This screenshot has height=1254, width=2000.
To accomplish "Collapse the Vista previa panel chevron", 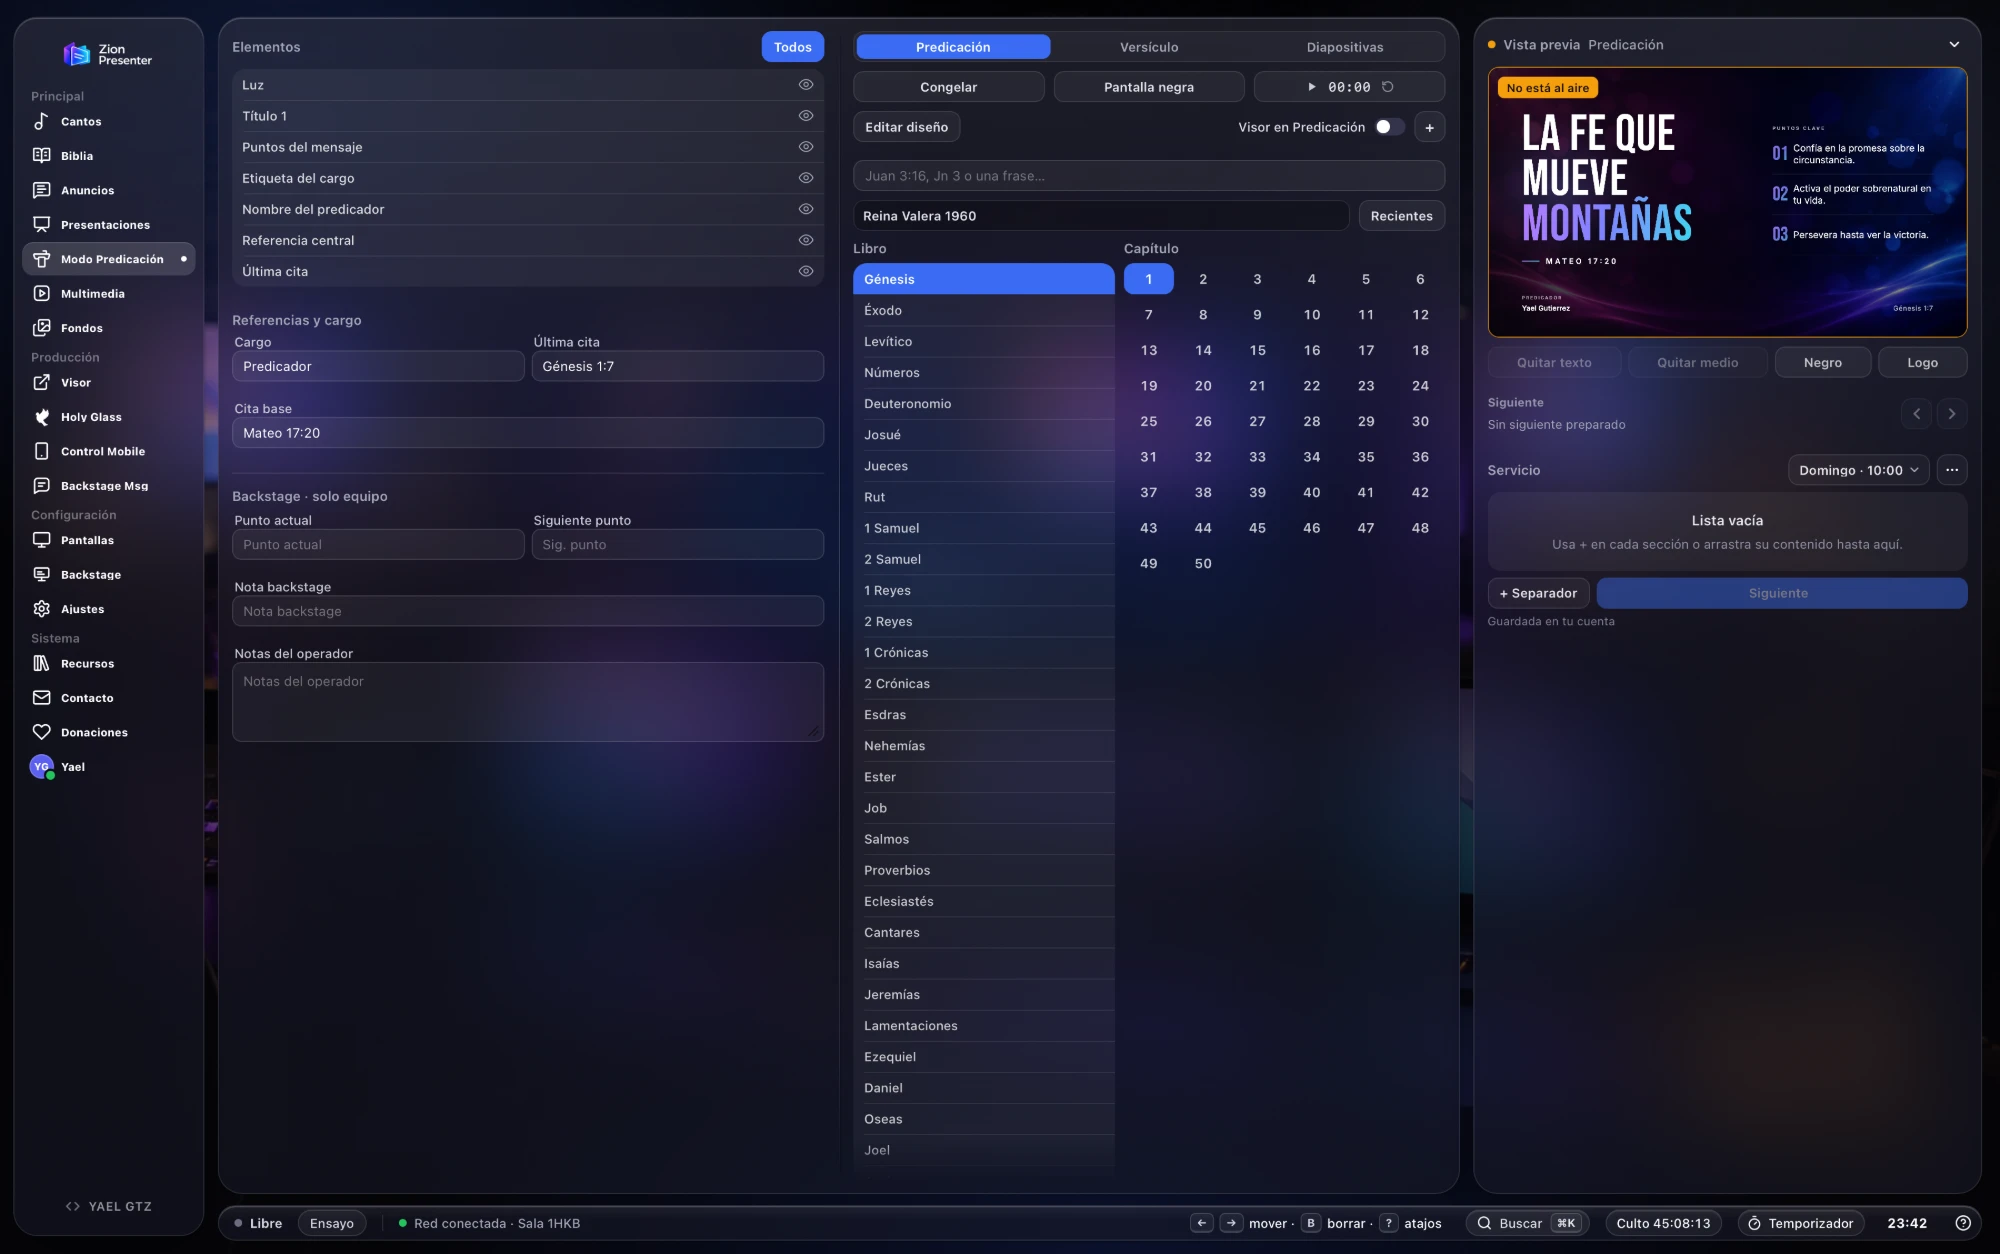I will pyautogui.click(x=1954, y=45).
